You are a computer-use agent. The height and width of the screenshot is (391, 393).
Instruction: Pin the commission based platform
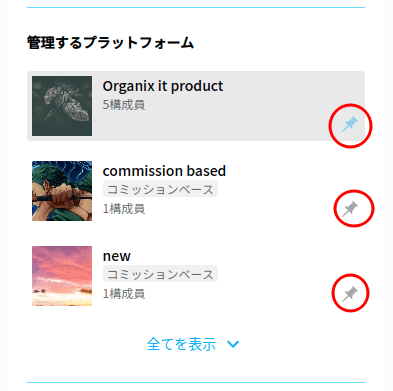tap(350, 209)
